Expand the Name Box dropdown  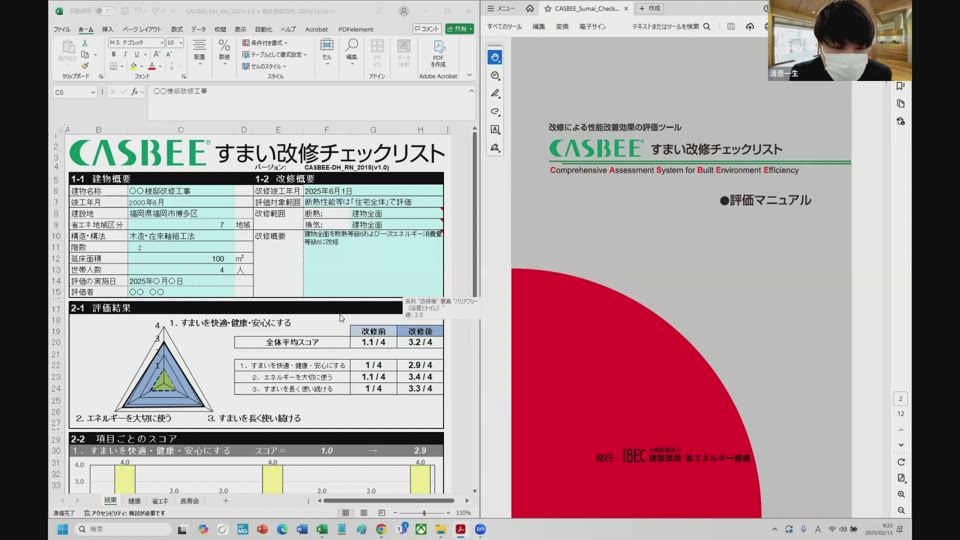93,91
